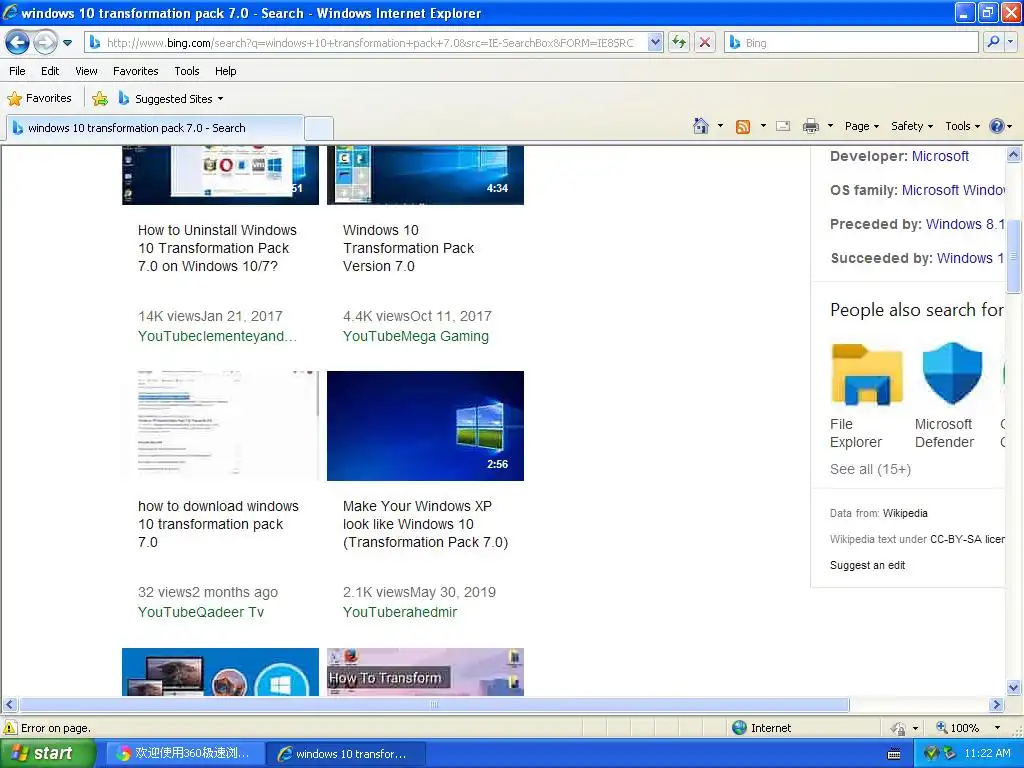Open how to download windows 10 transformation pack link
The height and width of the screenshot is (768, 1024).
[x=218, y=524]
